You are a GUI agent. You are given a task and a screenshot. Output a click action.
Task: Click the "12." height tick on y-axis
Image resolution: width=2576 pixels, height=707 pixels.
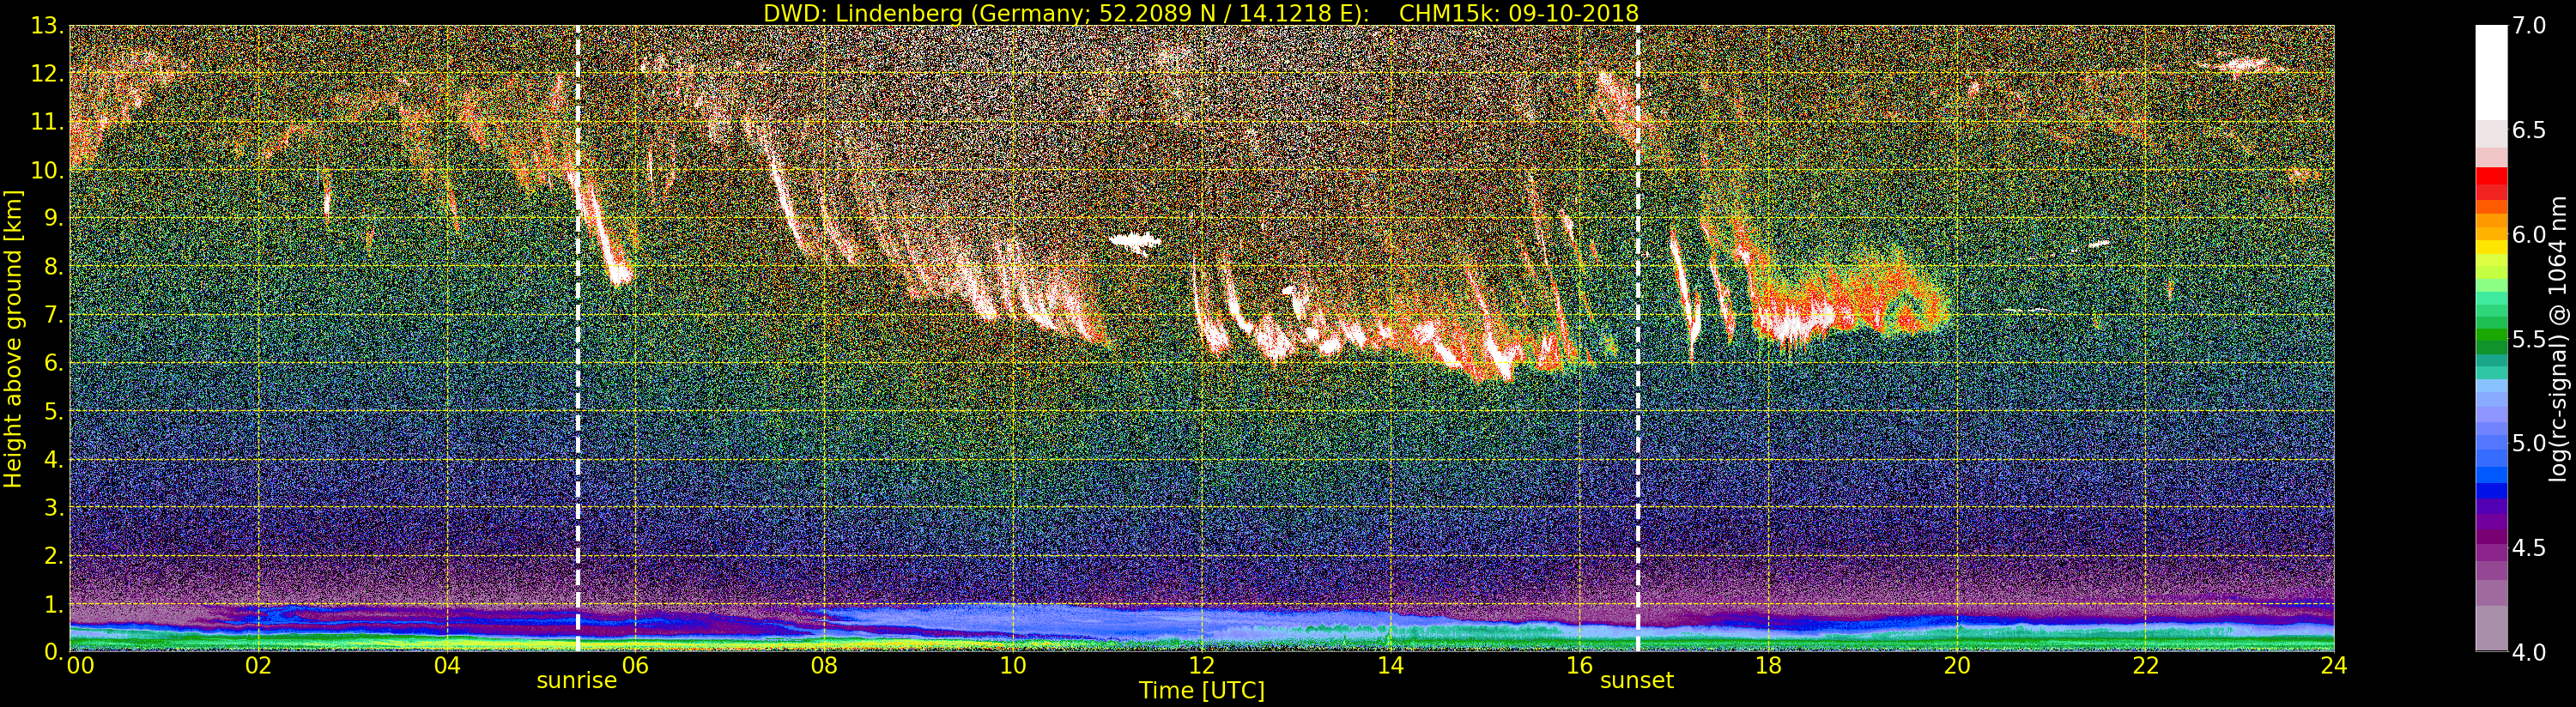click(x=47, y=75)
